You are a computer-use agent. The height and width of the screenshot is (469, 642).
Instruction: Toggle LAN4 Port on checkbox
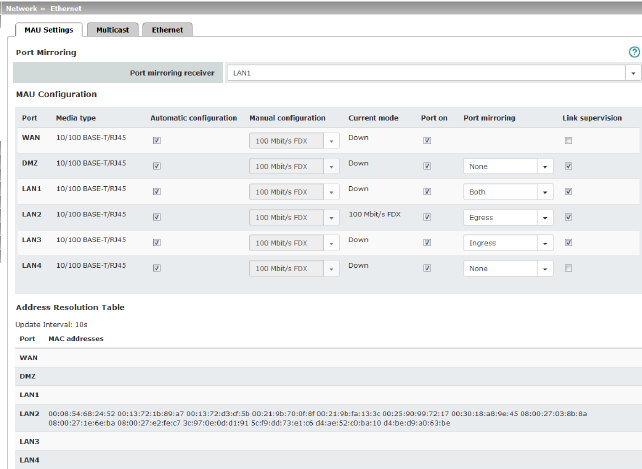pyautogui.click(x=427, y=268)
